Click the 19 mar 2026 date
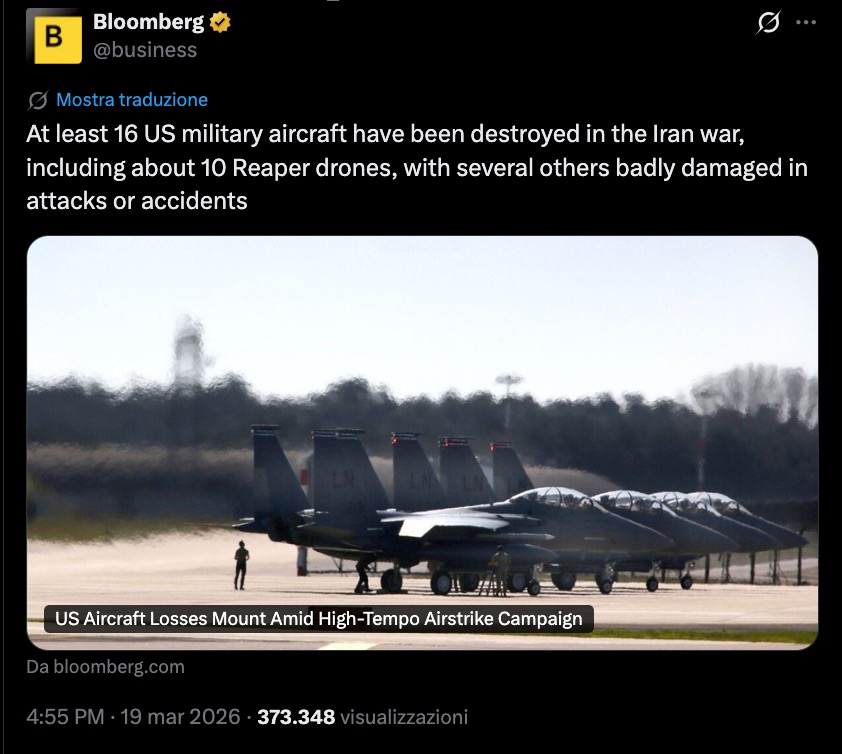 (180, 717)
